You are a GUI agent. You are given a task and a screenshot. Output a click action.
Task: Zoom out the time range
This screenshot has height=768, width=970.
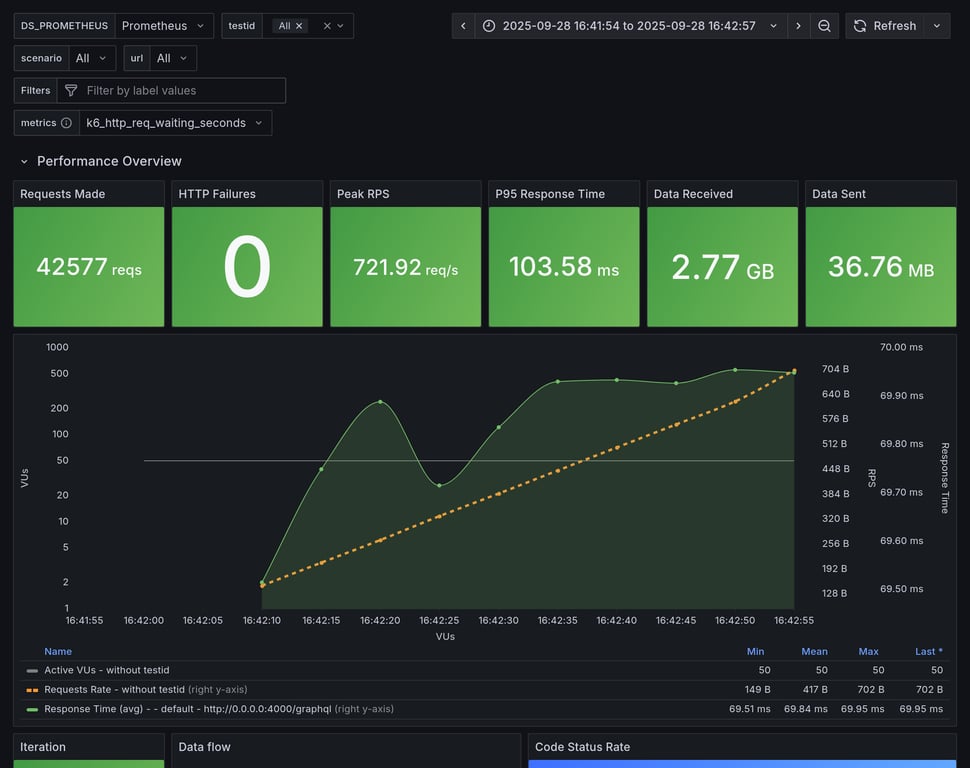point(824,26)
